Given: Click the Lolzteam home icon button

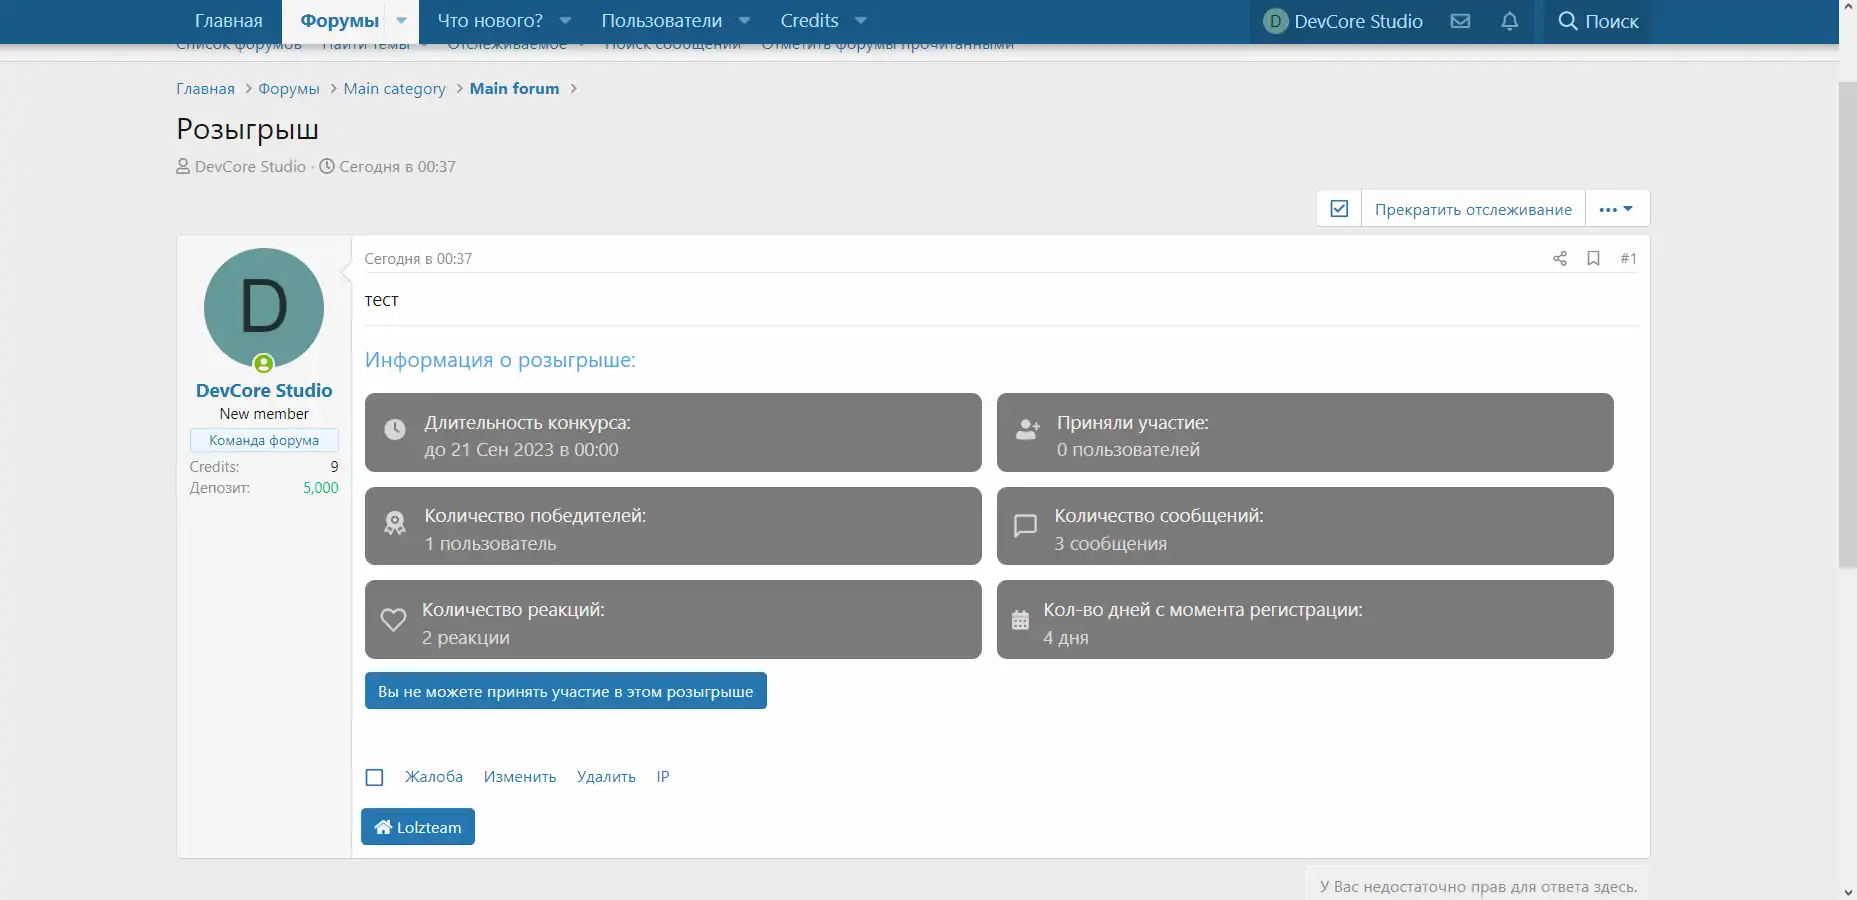Looking at the screenshot, I should (x=417, y=827).
